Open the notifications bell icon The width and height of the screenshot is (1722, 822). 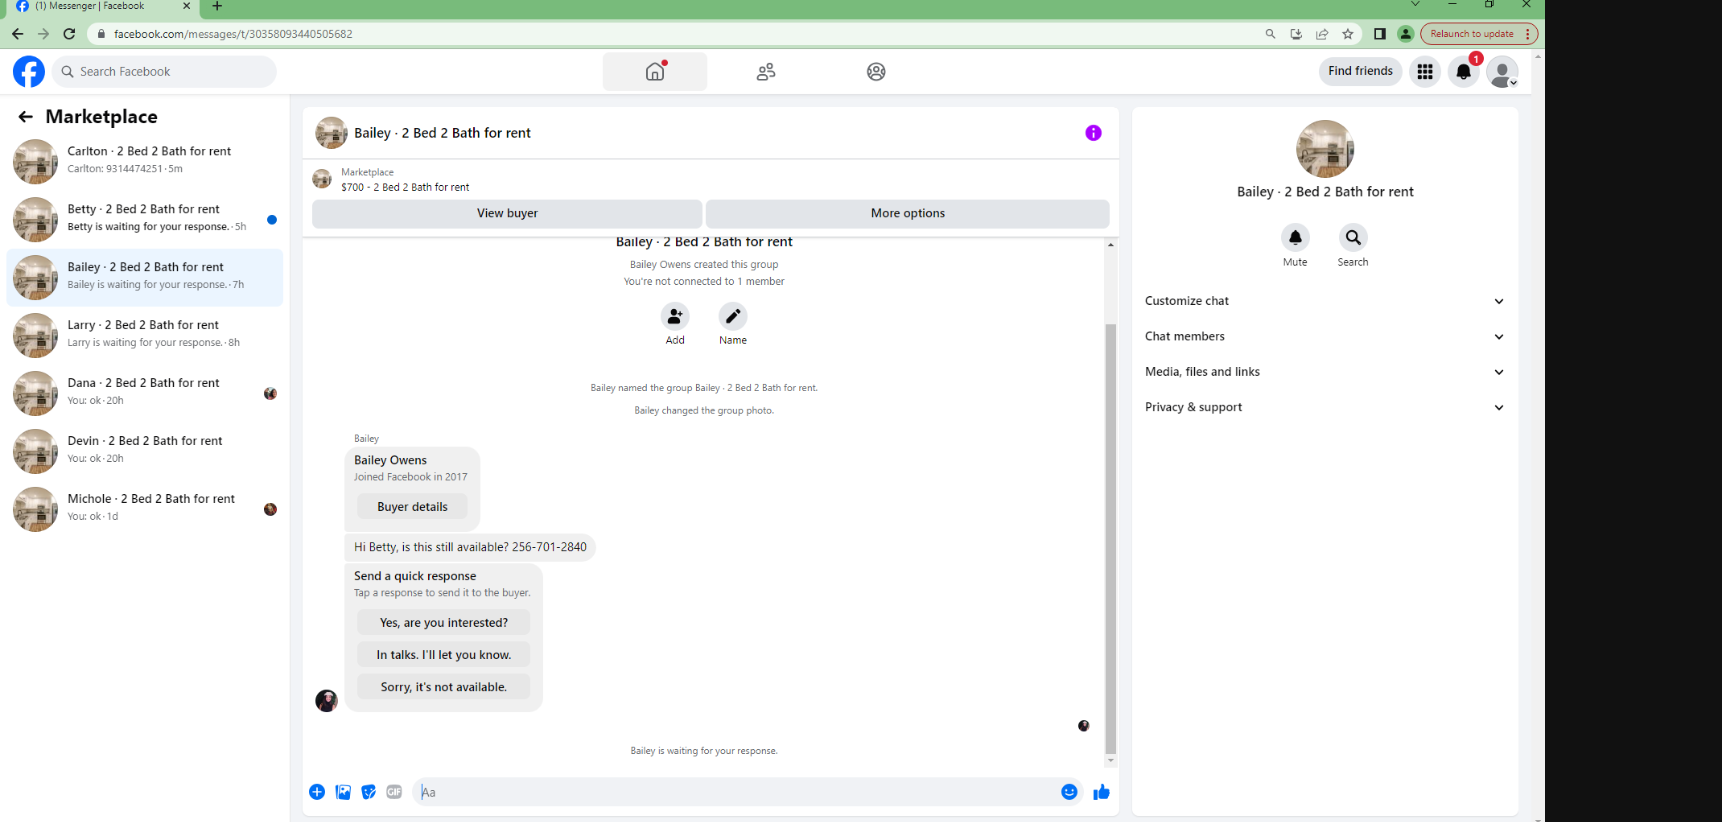pos(1464,71)
